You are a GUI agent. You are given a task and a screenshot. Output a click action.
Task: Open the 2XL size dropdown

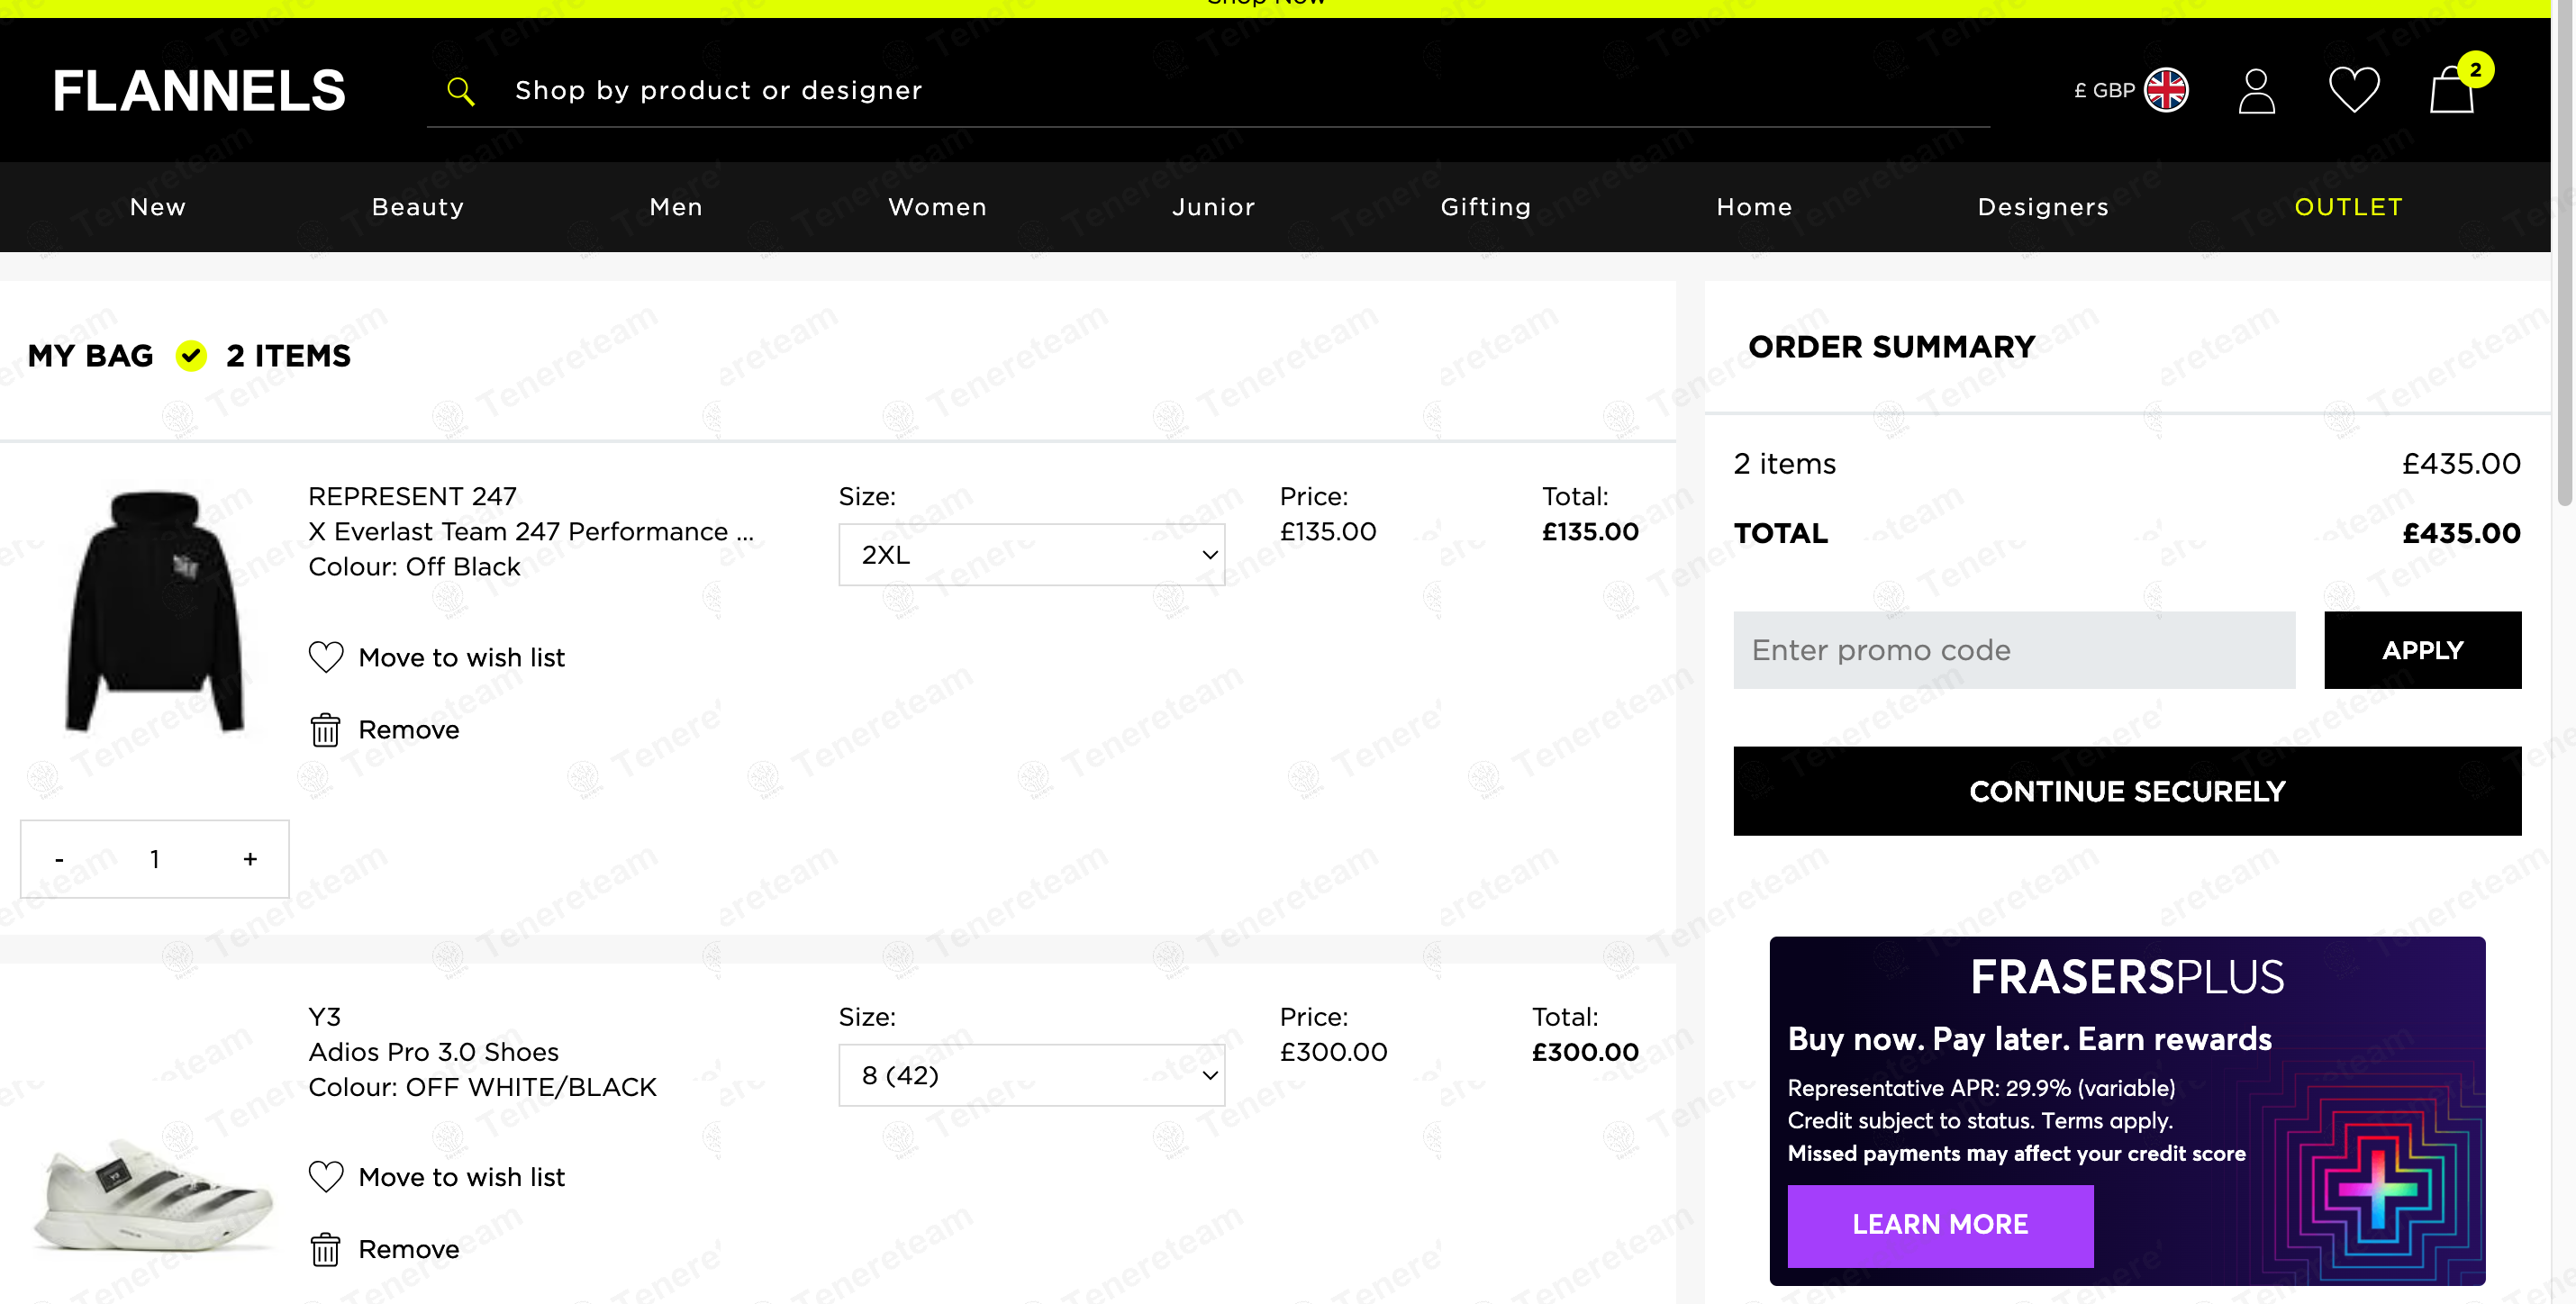(x=1031, y=555)
